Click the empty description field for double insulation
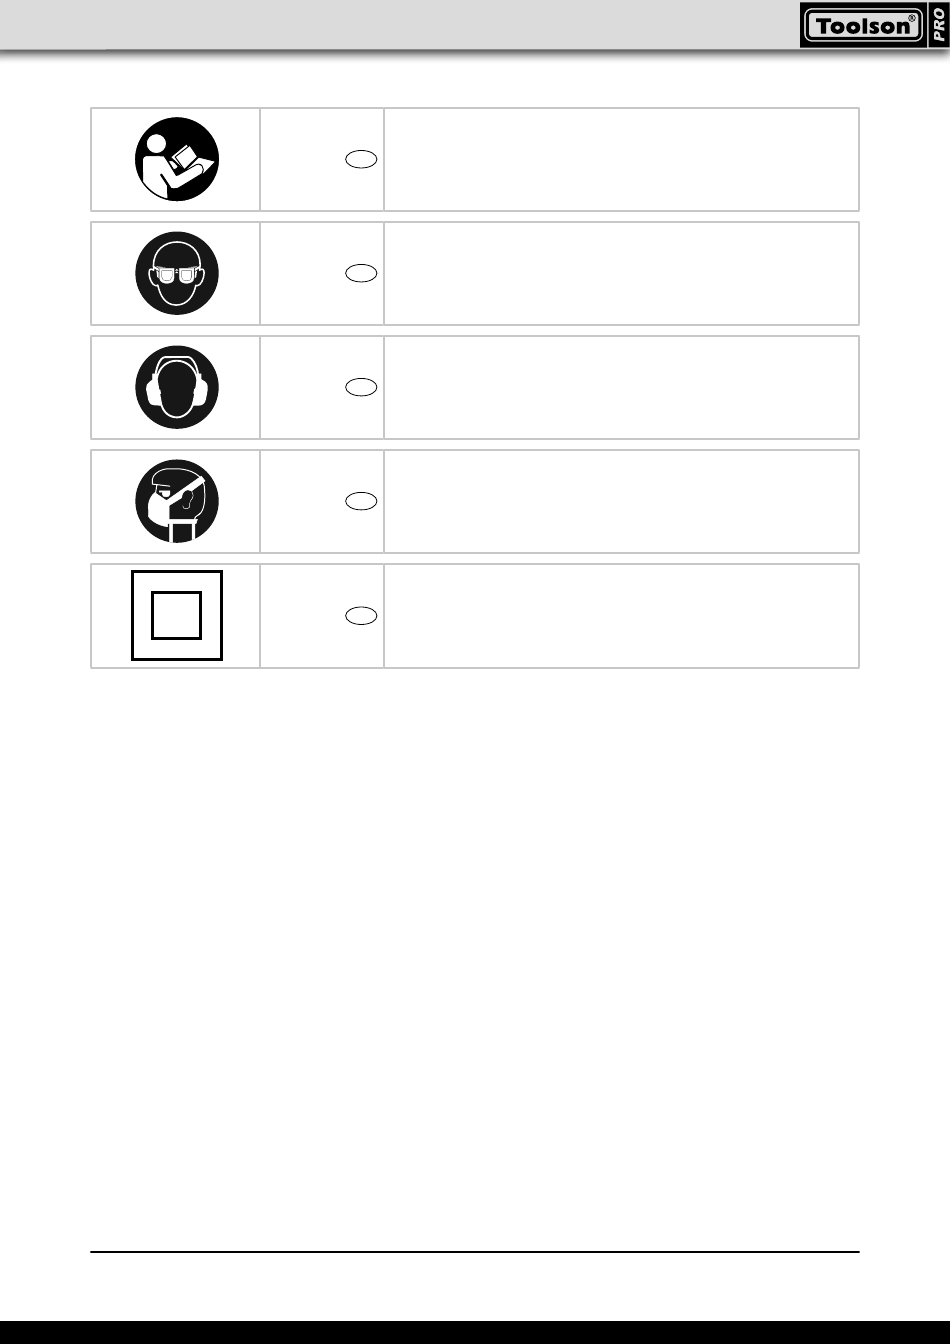The height and width of the screenshot is (1344, 950). click(x=621, y=616)
